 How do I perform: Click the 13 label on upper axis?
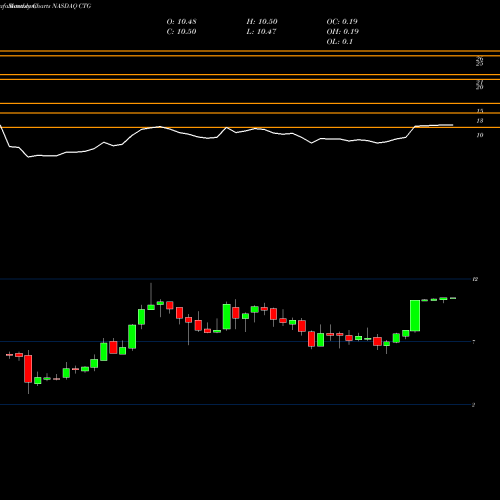point(480,121)
